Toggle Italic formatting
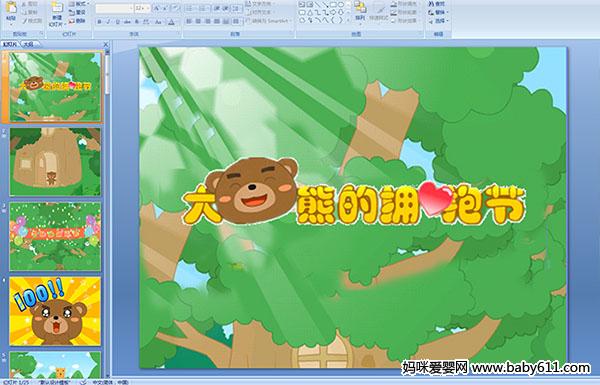The image size is (600, 385). 108,22
